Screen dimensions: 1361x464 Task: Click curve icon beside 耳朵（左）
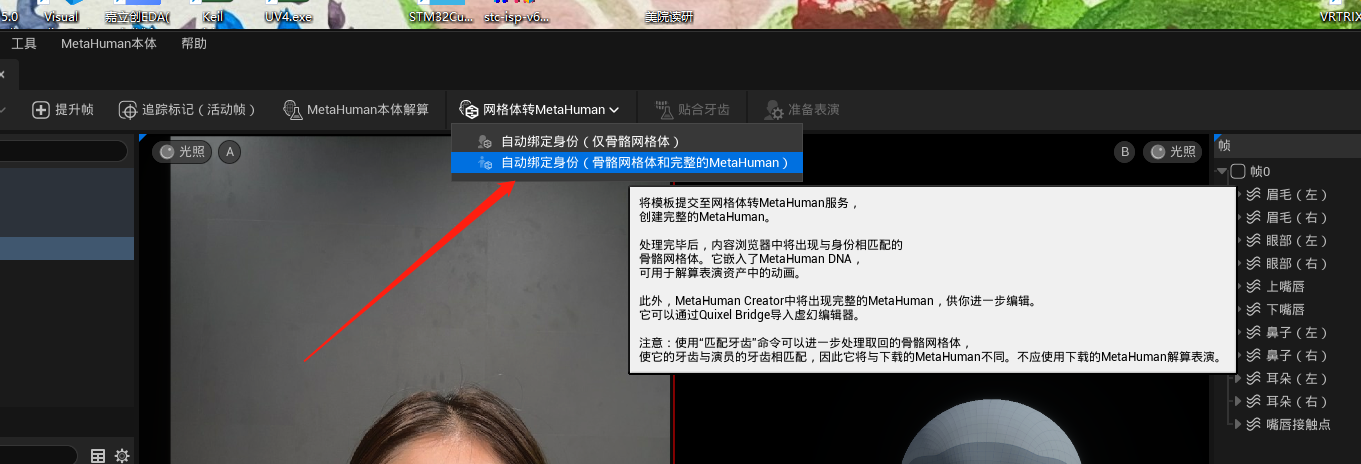coord(1254,378)
